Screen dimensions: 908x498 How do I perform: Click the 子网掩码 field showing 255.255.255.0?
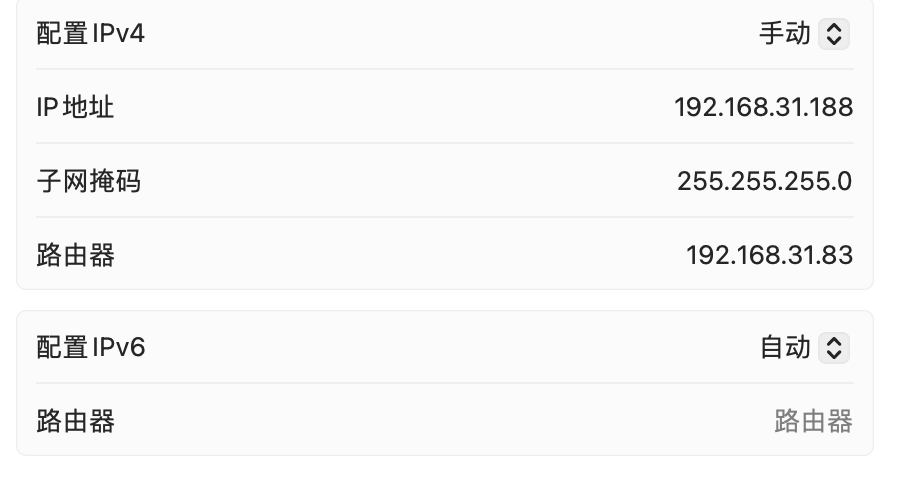coord(764,181)
